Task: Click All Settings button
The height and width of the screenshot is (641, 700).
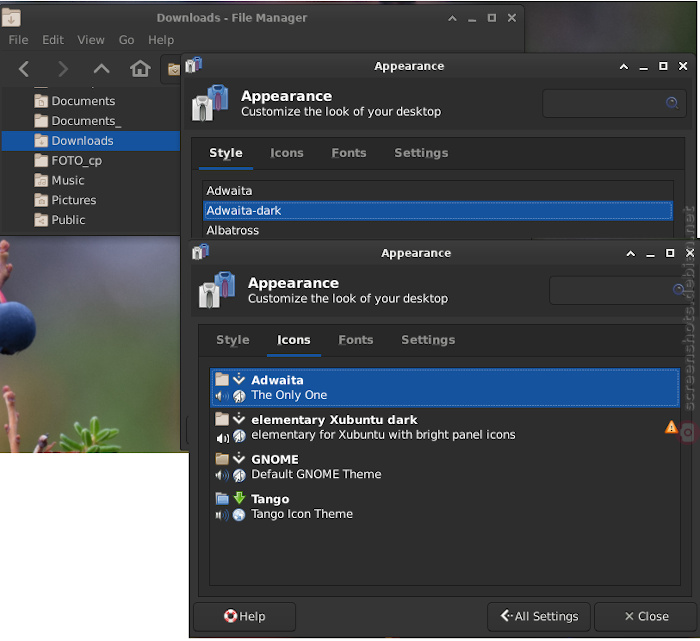Action: point(539,617)
